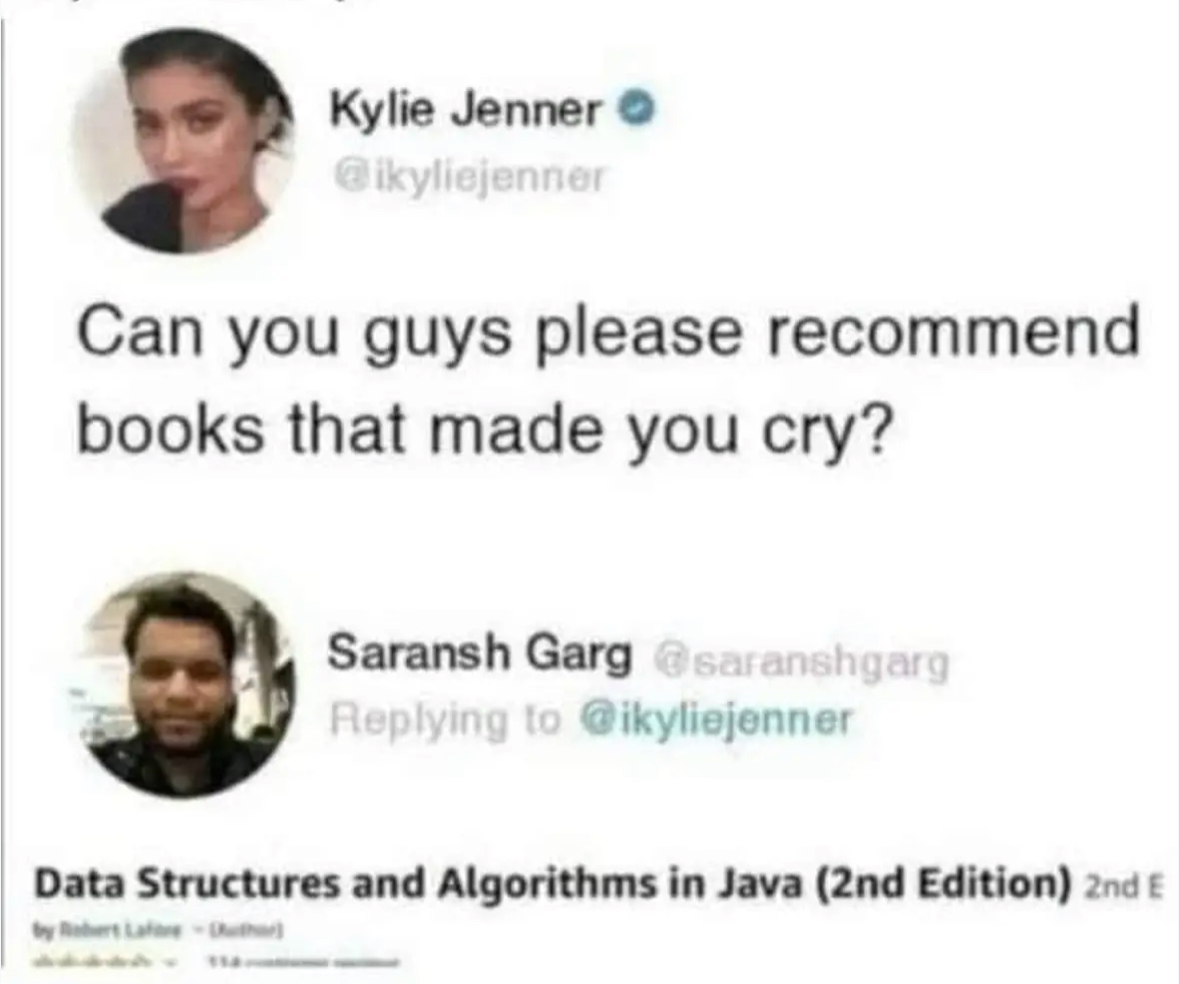This screenshot has width=1179, height=984.
Task: Expand the author dropdown arrow beside Robert Lafore
Action: (199, 931)
